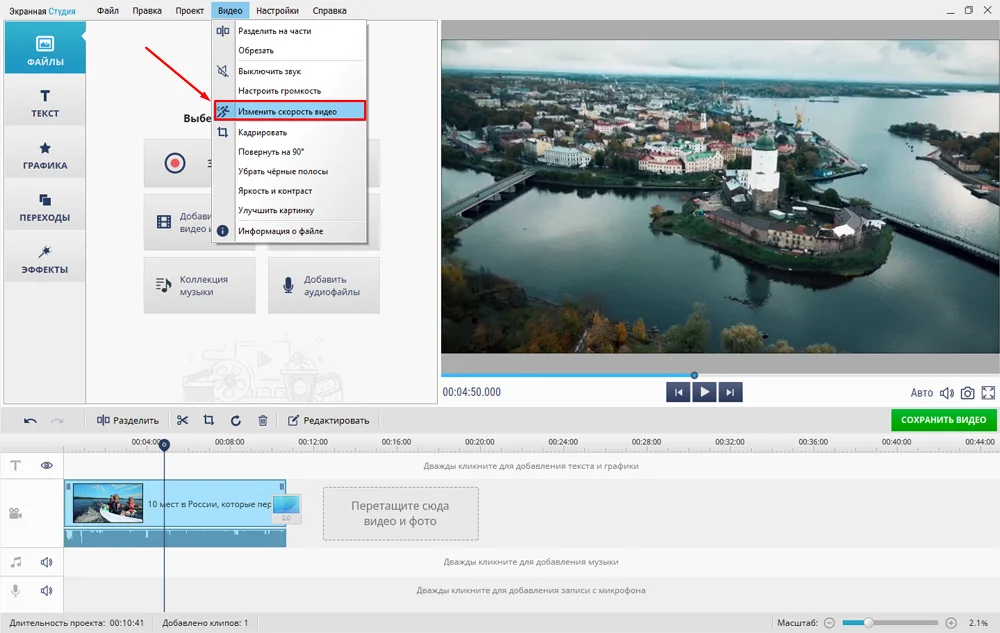The image size is (1000, 633).
Task: Click the 00:20:00 mark on timeline ruler
Action: (480, 442)
